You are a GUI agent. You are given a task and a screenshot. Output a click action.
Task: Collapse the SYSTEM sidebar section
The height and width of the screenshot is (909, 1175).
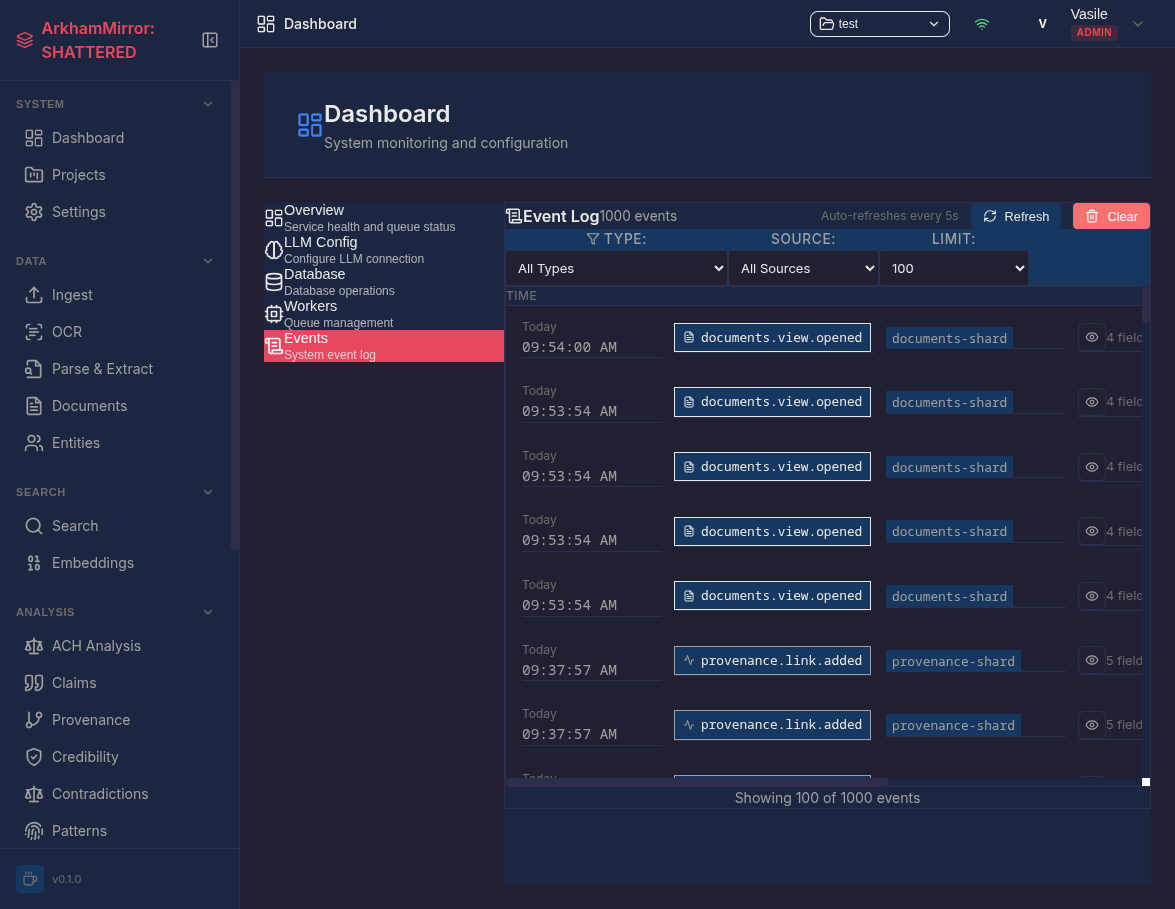[208, 104]
